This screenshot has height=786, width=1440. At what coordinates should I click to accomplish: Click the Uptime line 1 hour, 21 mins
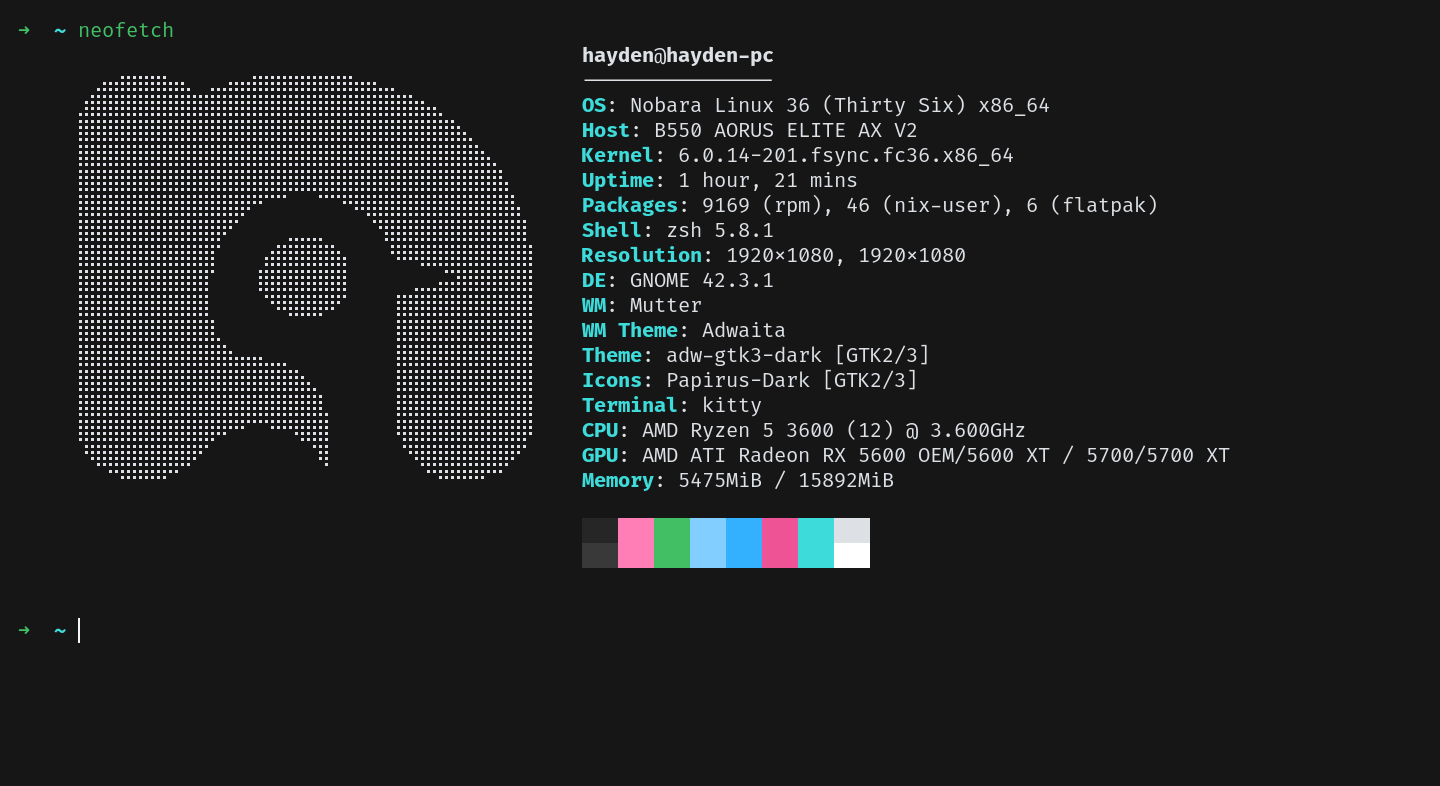[720, 180]
